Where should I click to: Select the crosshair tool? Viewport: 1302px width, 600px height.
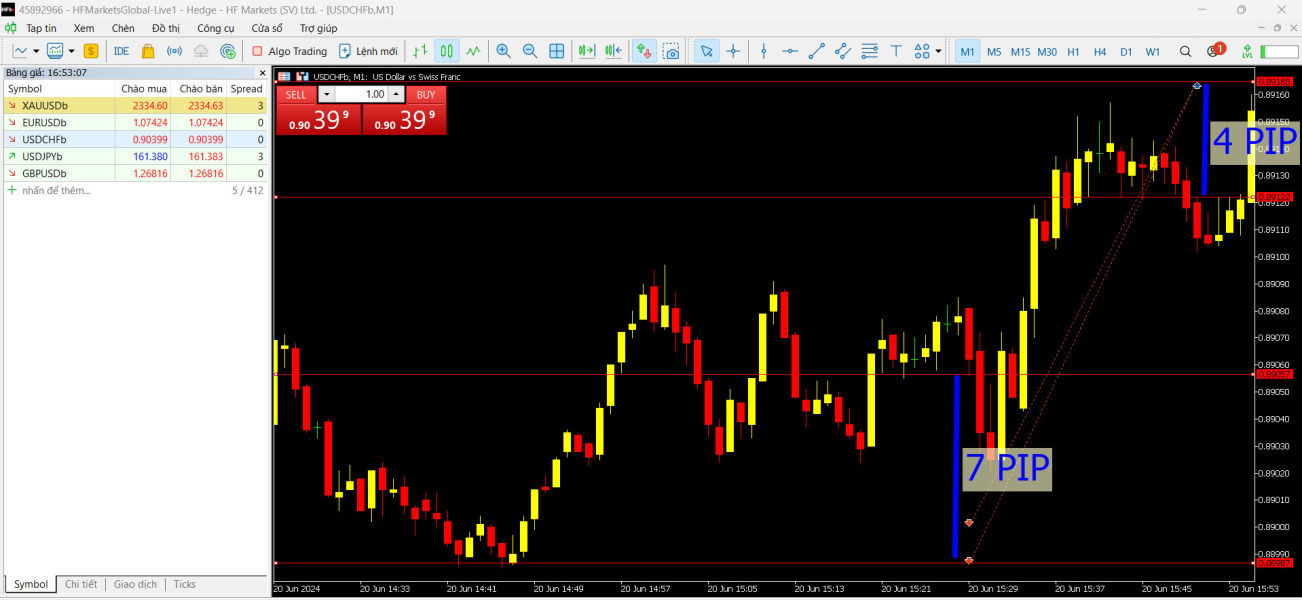click(733, 51)
